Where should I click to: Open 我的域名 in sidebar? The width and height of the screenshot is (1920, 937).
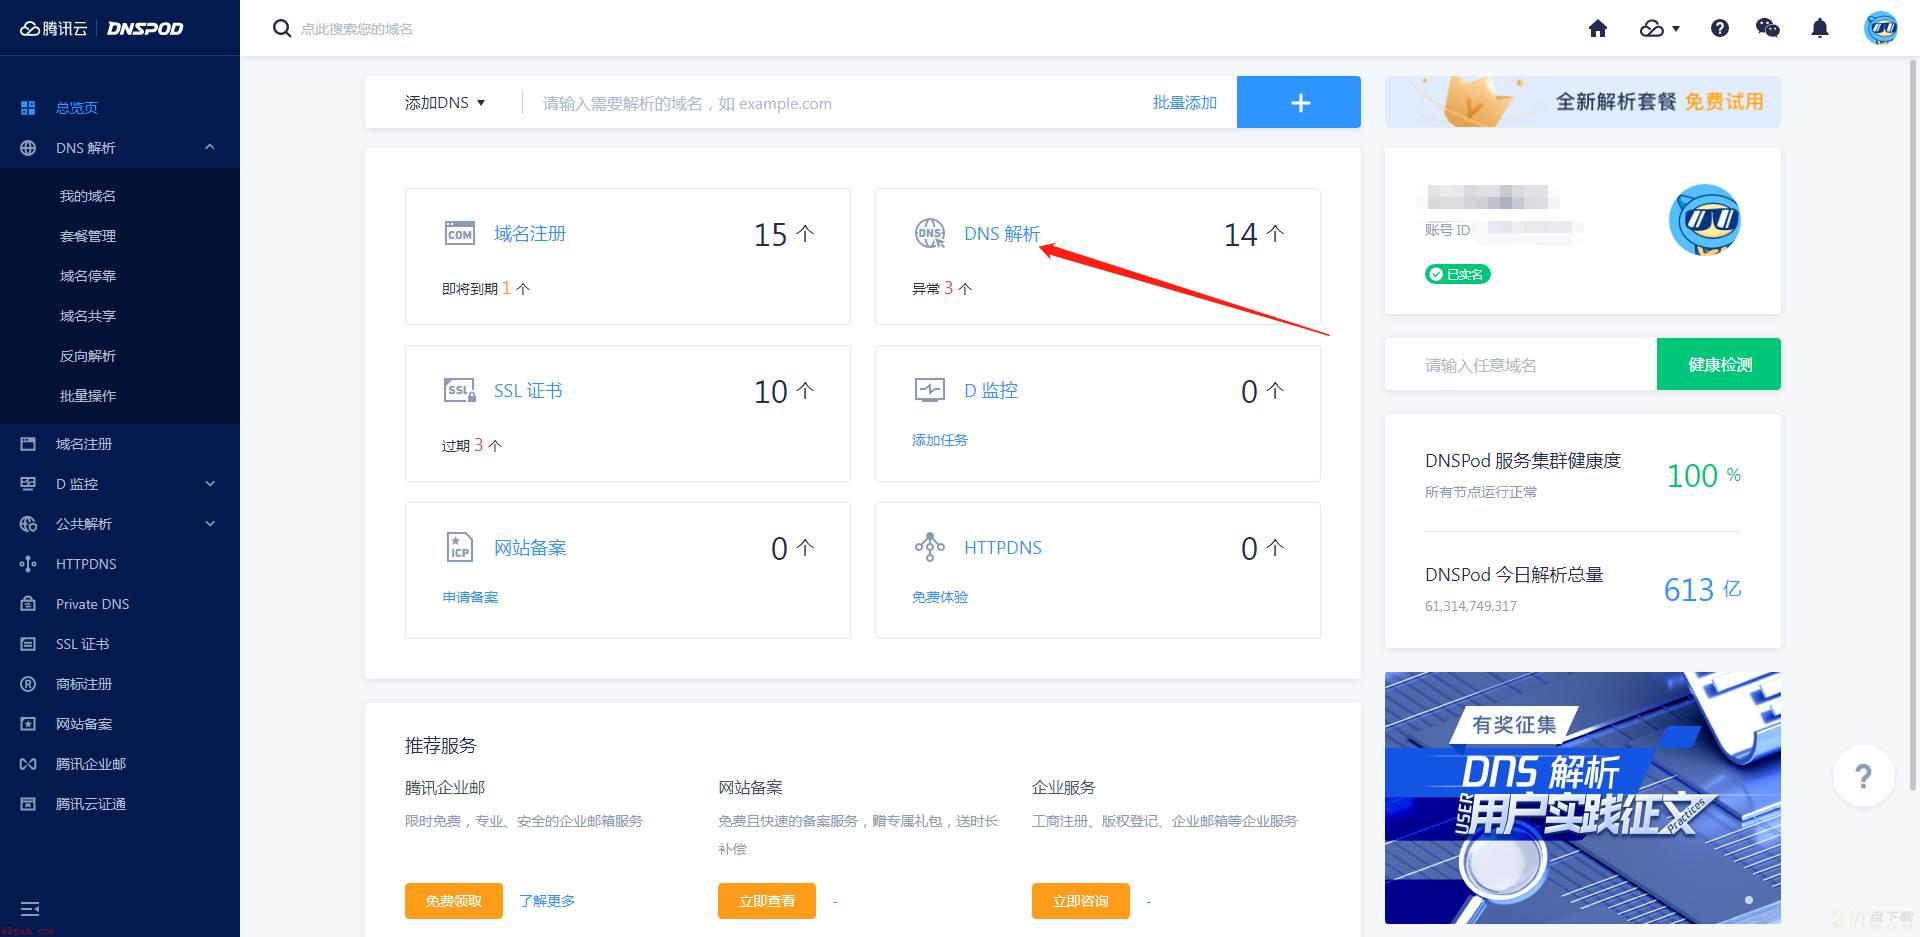coord(88,196)
